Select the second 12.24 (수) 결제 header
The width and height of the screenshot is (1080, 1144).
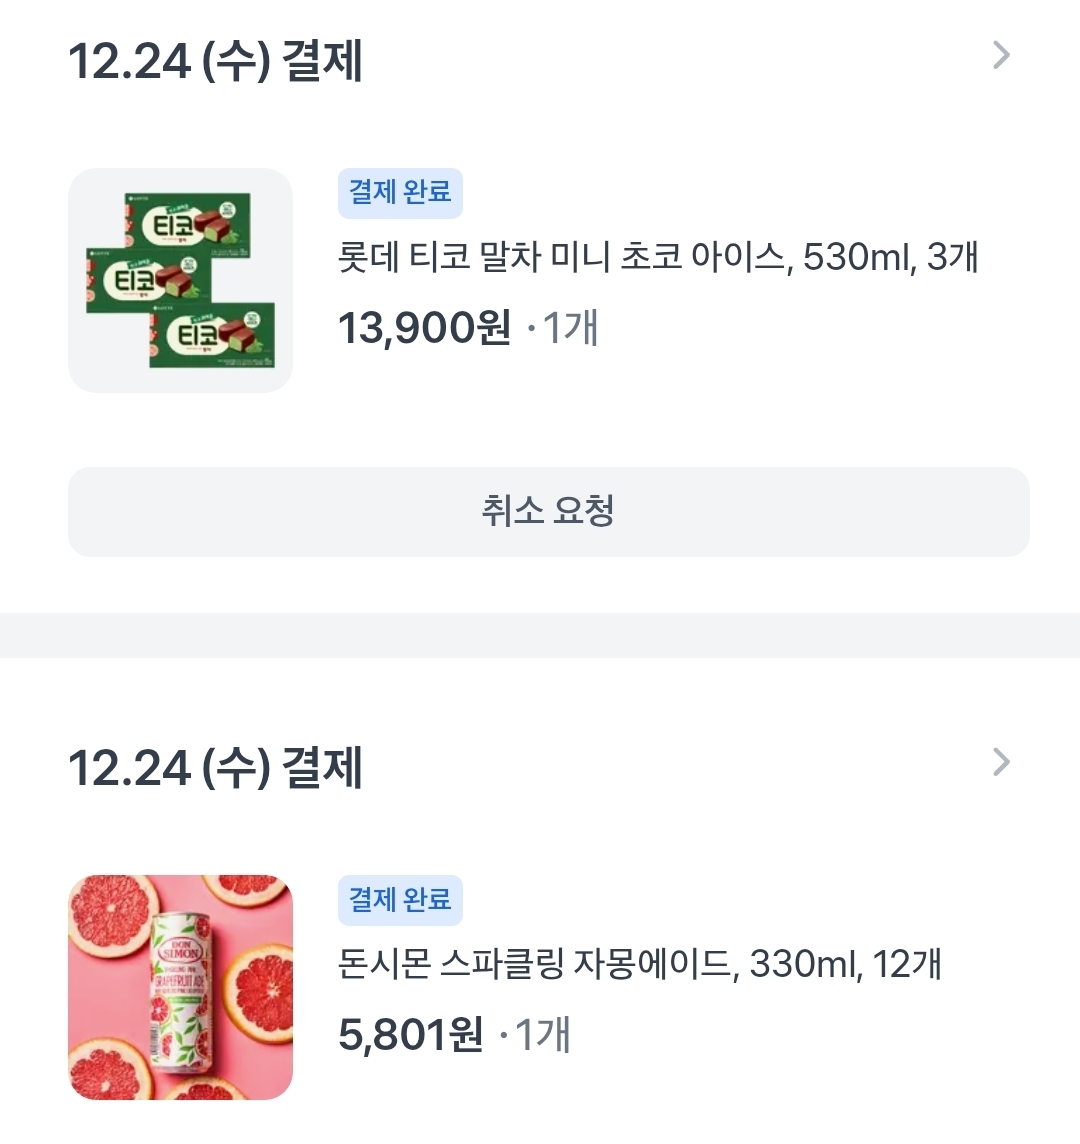(215, 768)
